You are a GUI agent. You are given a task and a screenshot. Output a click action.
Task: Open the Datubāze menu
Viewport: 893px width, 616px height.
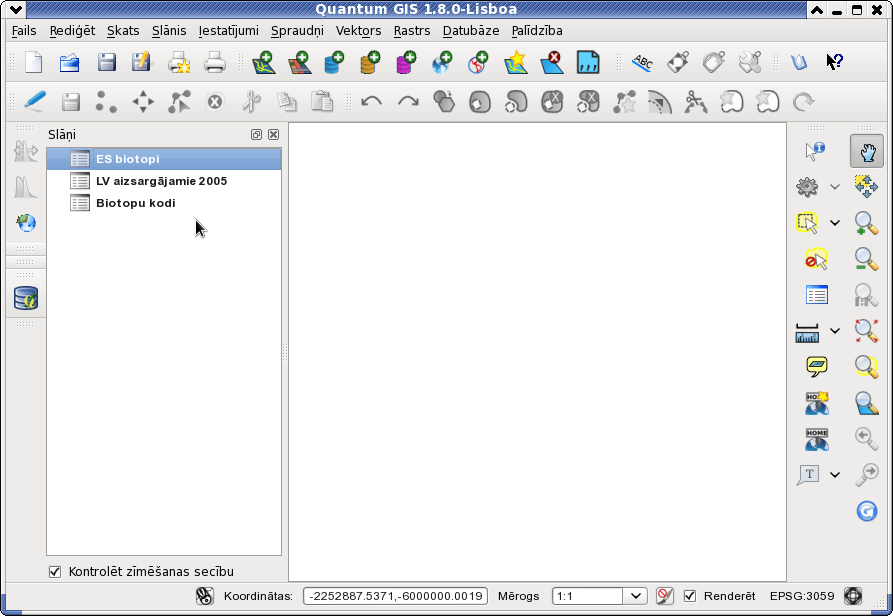(471, 31)
